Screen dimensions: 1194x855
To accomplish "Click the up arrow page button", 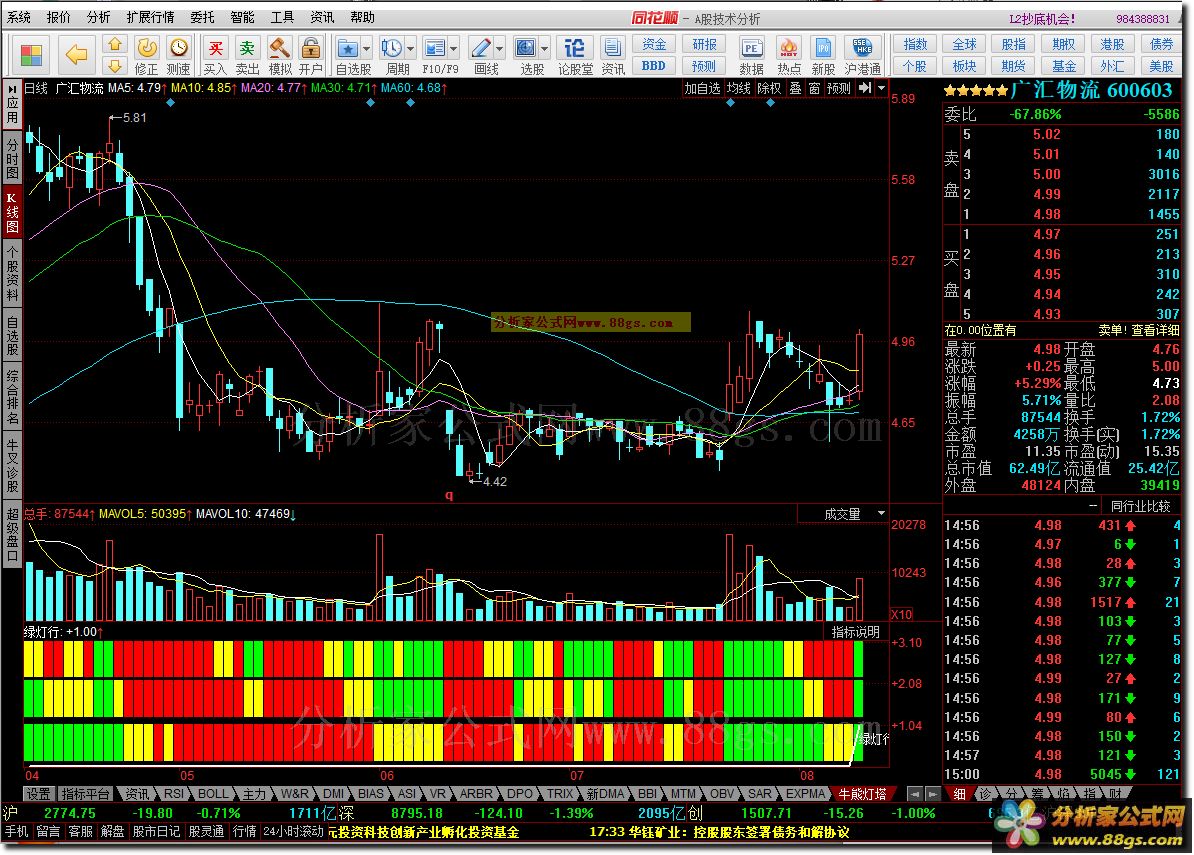I will 114,44.
